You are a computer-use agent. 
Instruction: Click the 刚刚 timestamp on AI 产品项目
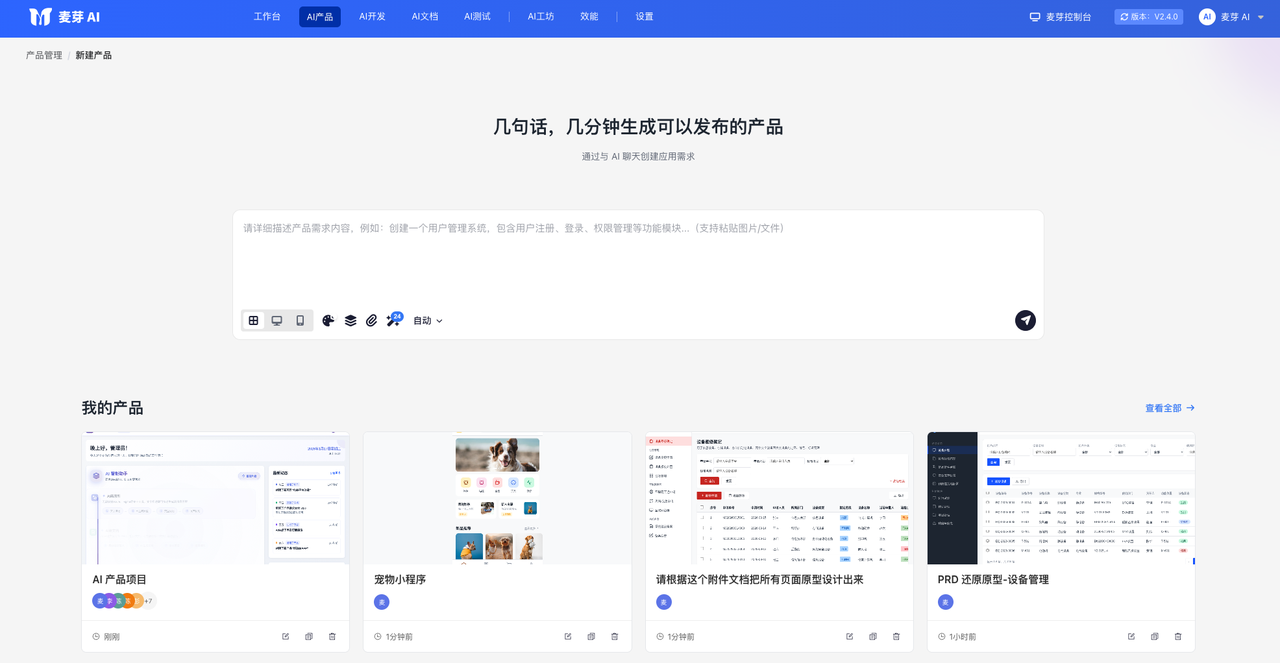(x=112, y=637)
